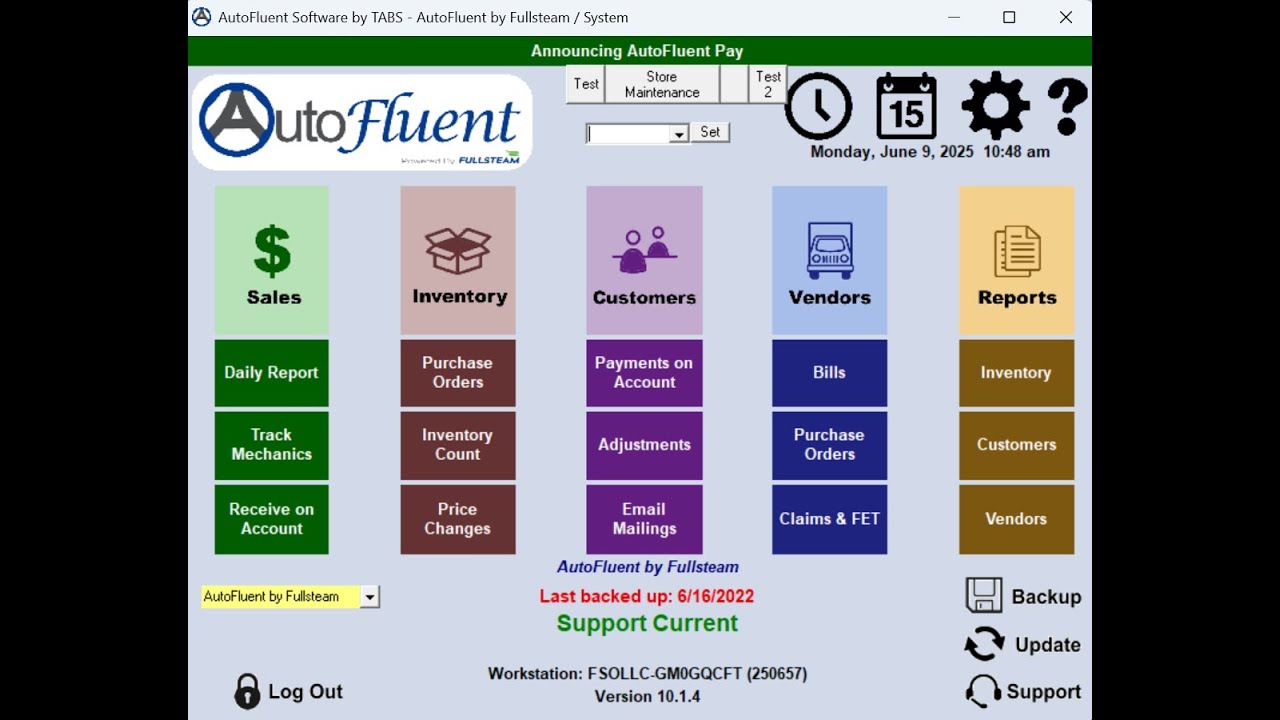The image size is (1280, 720).
Task: Open vendor Bills
Action: pos(829,373)
